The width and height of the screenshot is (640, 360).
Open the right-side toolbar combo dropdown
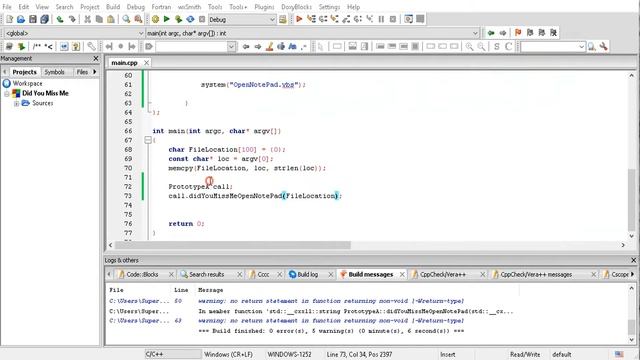(x=582, y=47)
